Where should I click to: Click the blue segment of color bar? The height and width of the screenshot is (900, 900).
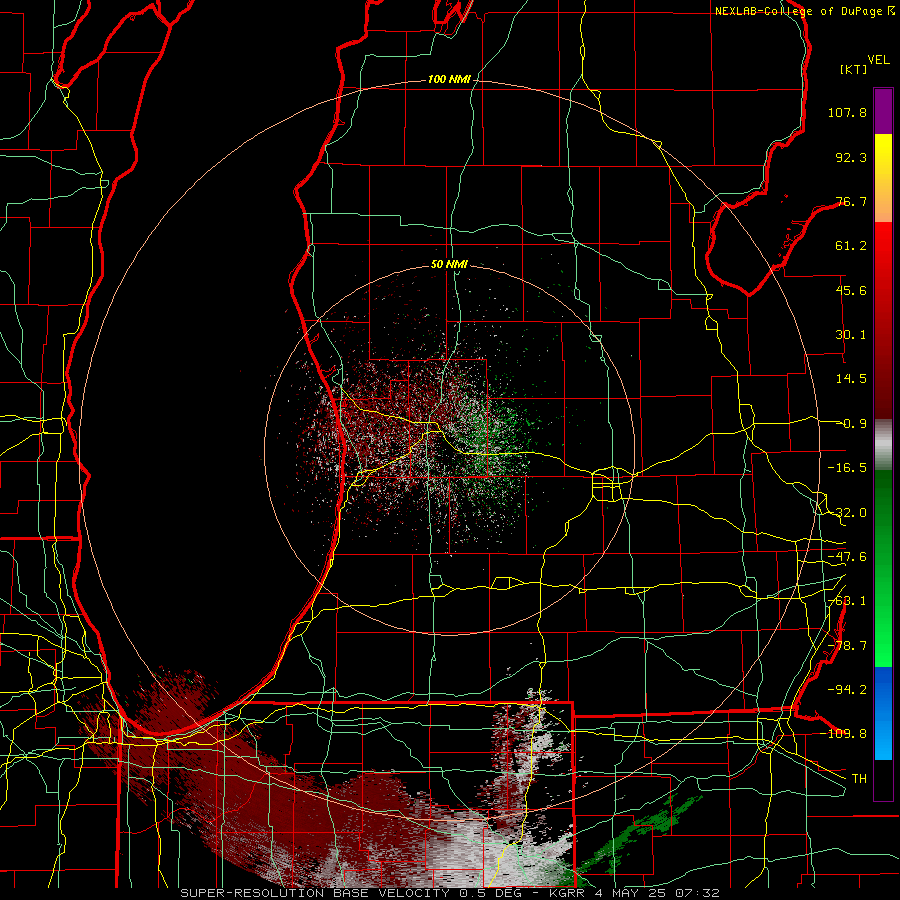883,713
